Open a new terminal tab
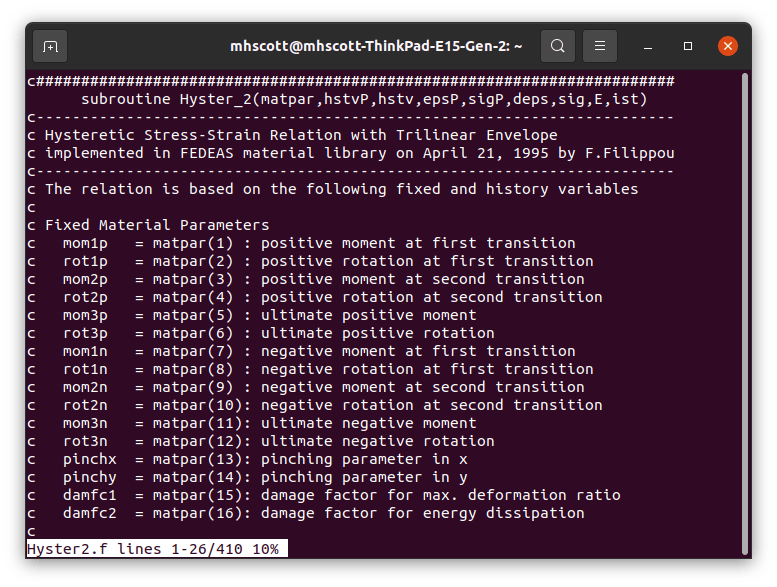This screenshot has width=777, height=587. [x=50, y=46]
